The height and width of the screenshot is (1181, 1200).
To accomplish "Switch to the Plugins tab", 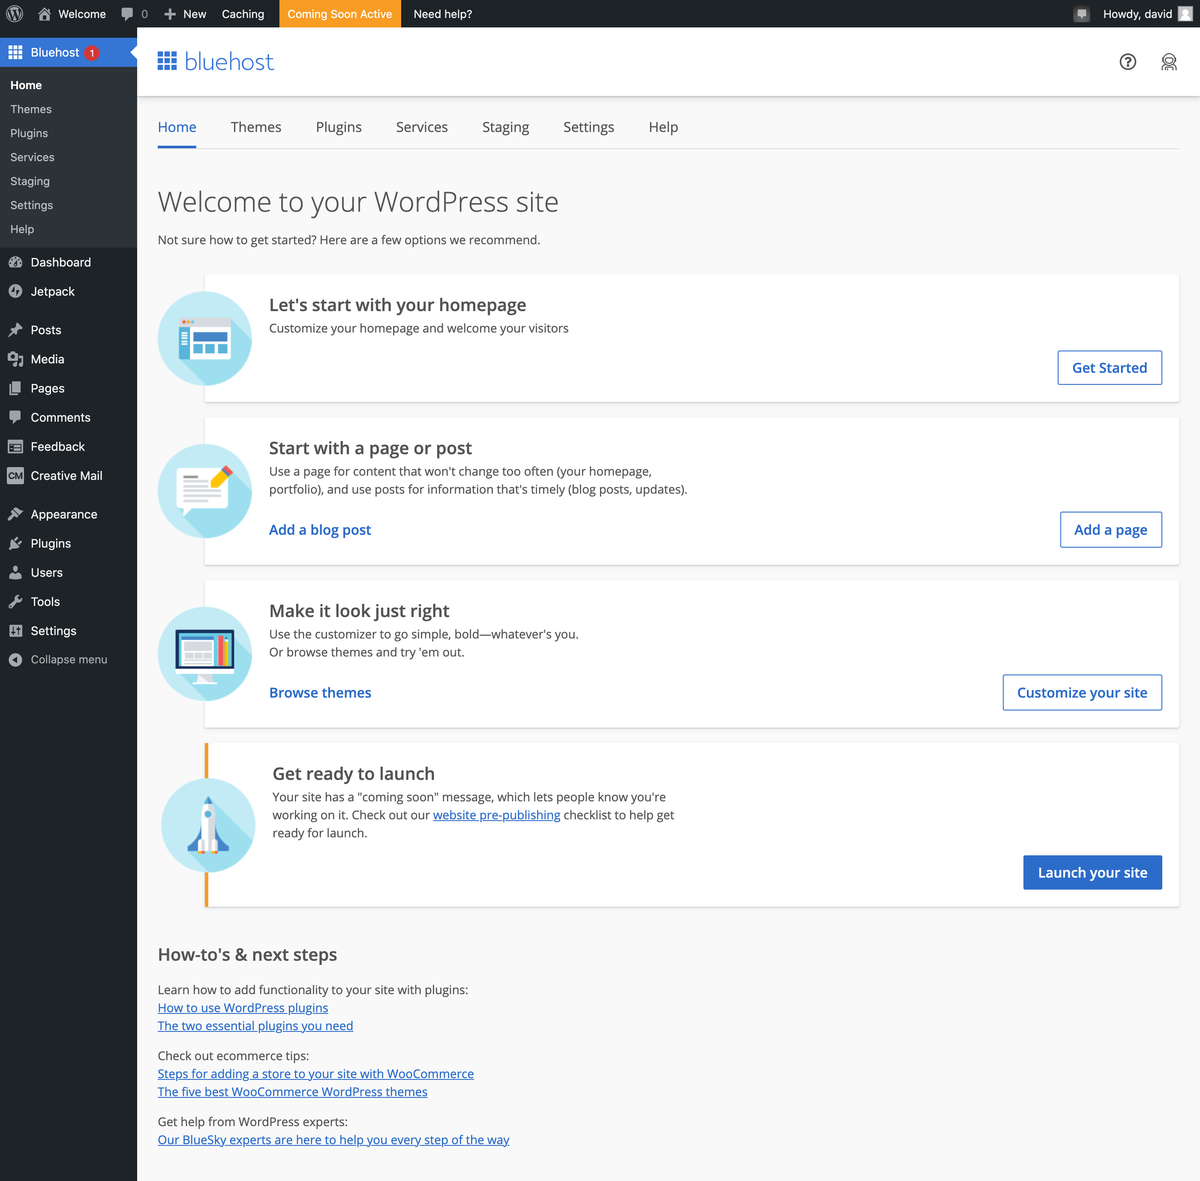I will pos(339,127).
